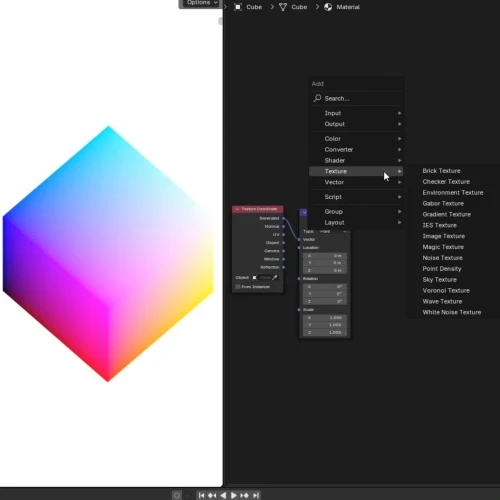Image resolution: width=500 pixels, height=500 pixels.
Task: Enable the From Instancer checkbox
Action: (x=238, y=287)
